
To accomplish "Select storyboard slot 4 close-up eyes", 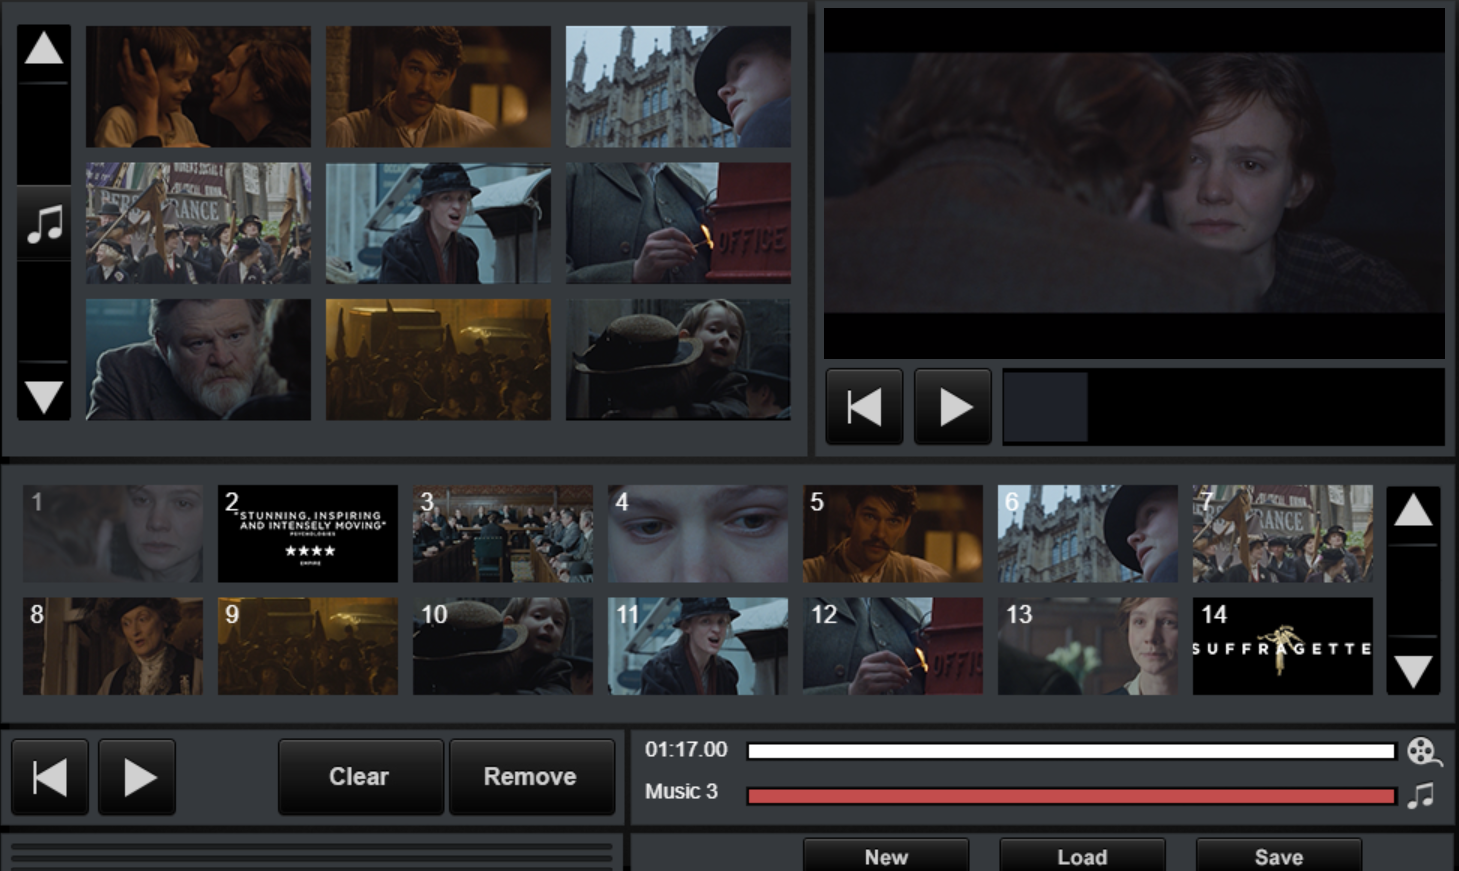I will point(698,534).
